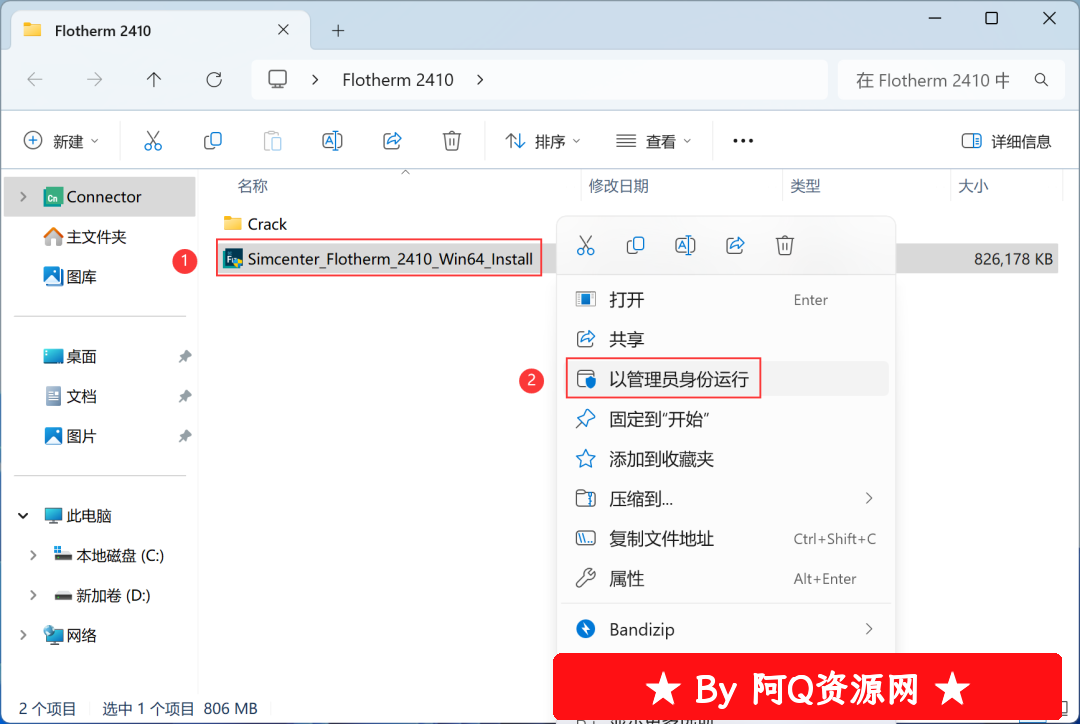
Task: Click the Copy icon in the toolbar
Action: click(213, 141)
